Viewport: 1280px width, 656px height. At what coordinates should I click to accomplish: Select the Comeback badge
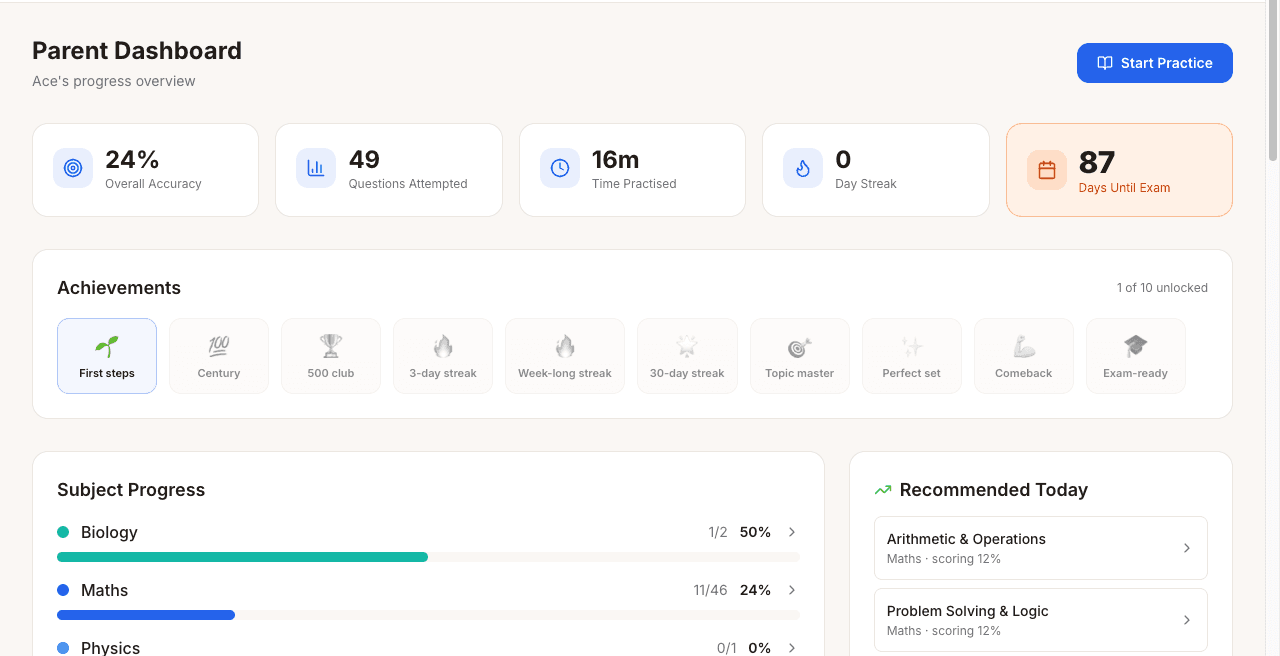coord(1024,356)
